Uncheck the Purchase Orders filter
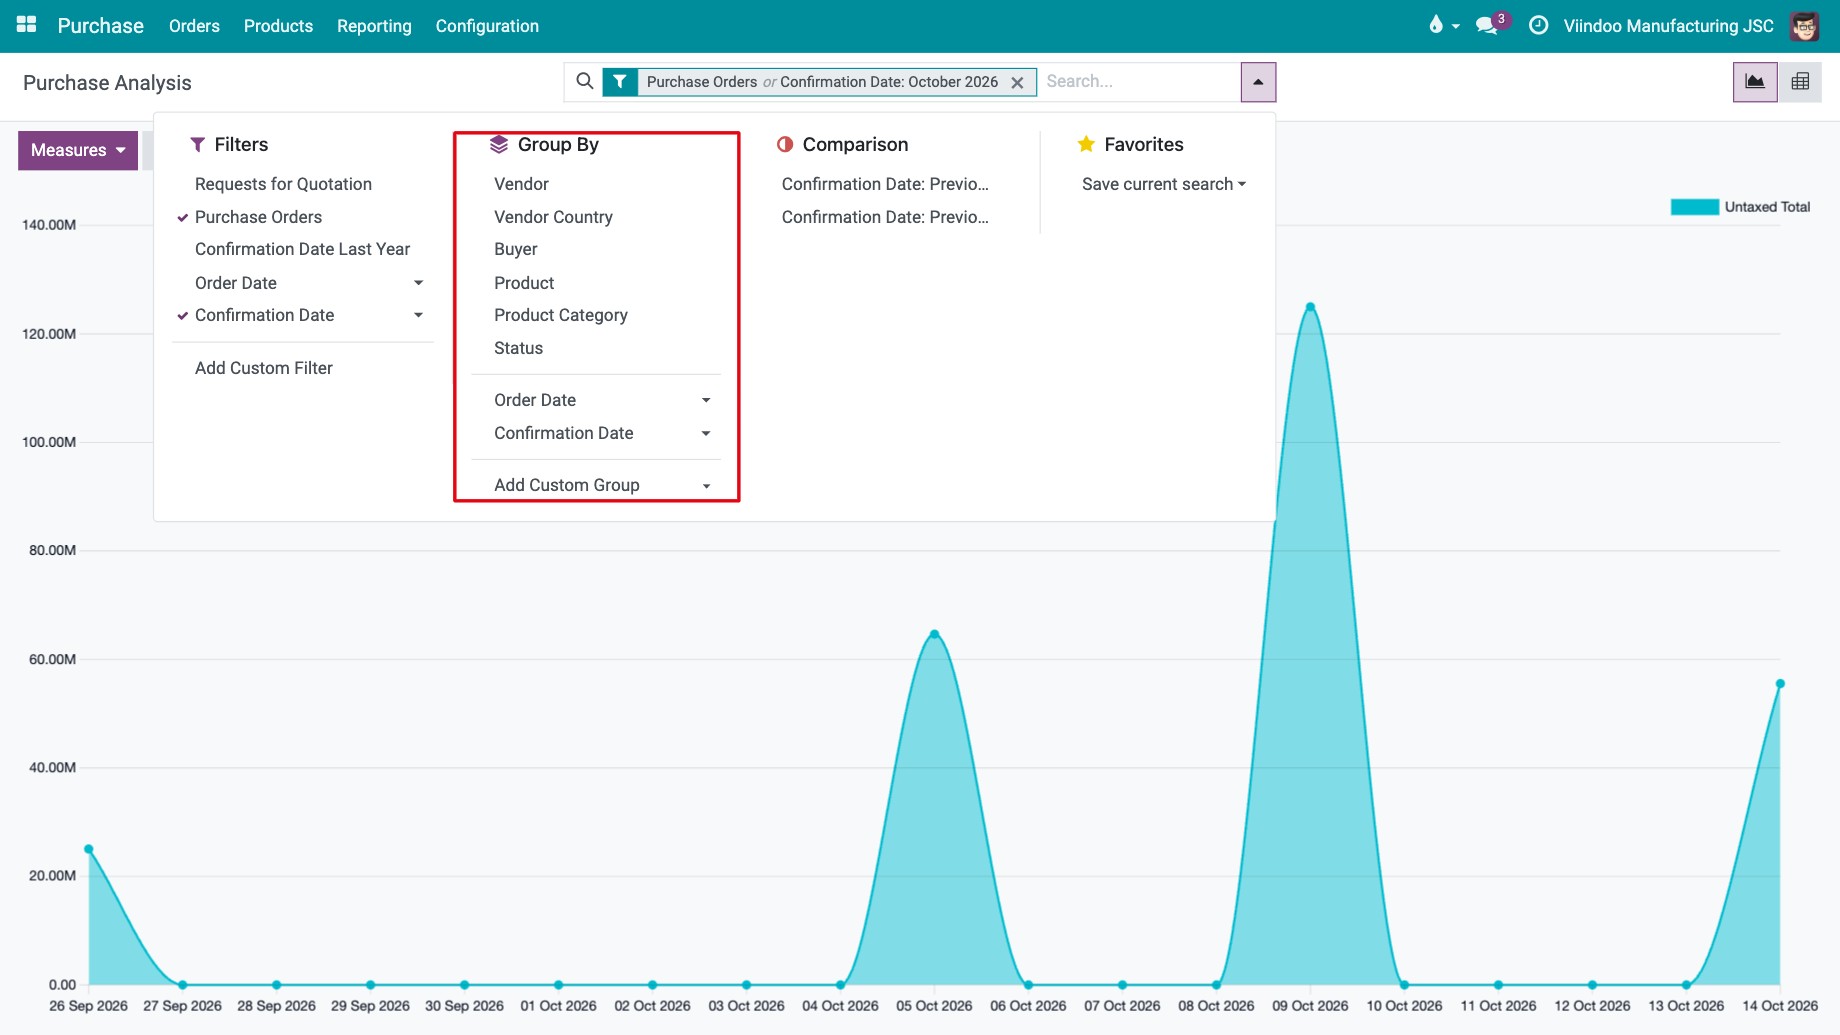The image size is (1840, 1035). point(258,217)
